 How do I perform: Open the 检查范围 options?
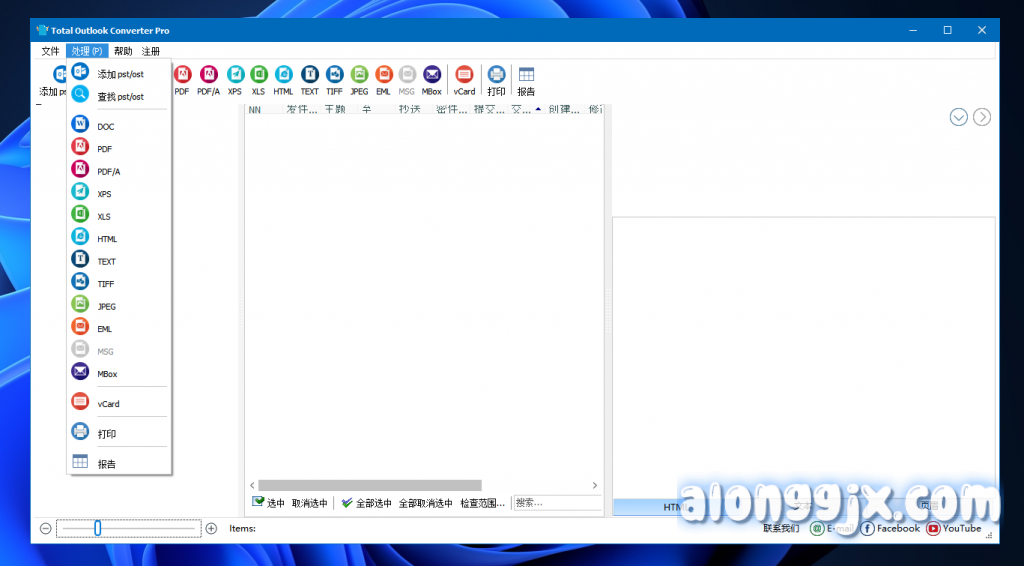(482, 503)
